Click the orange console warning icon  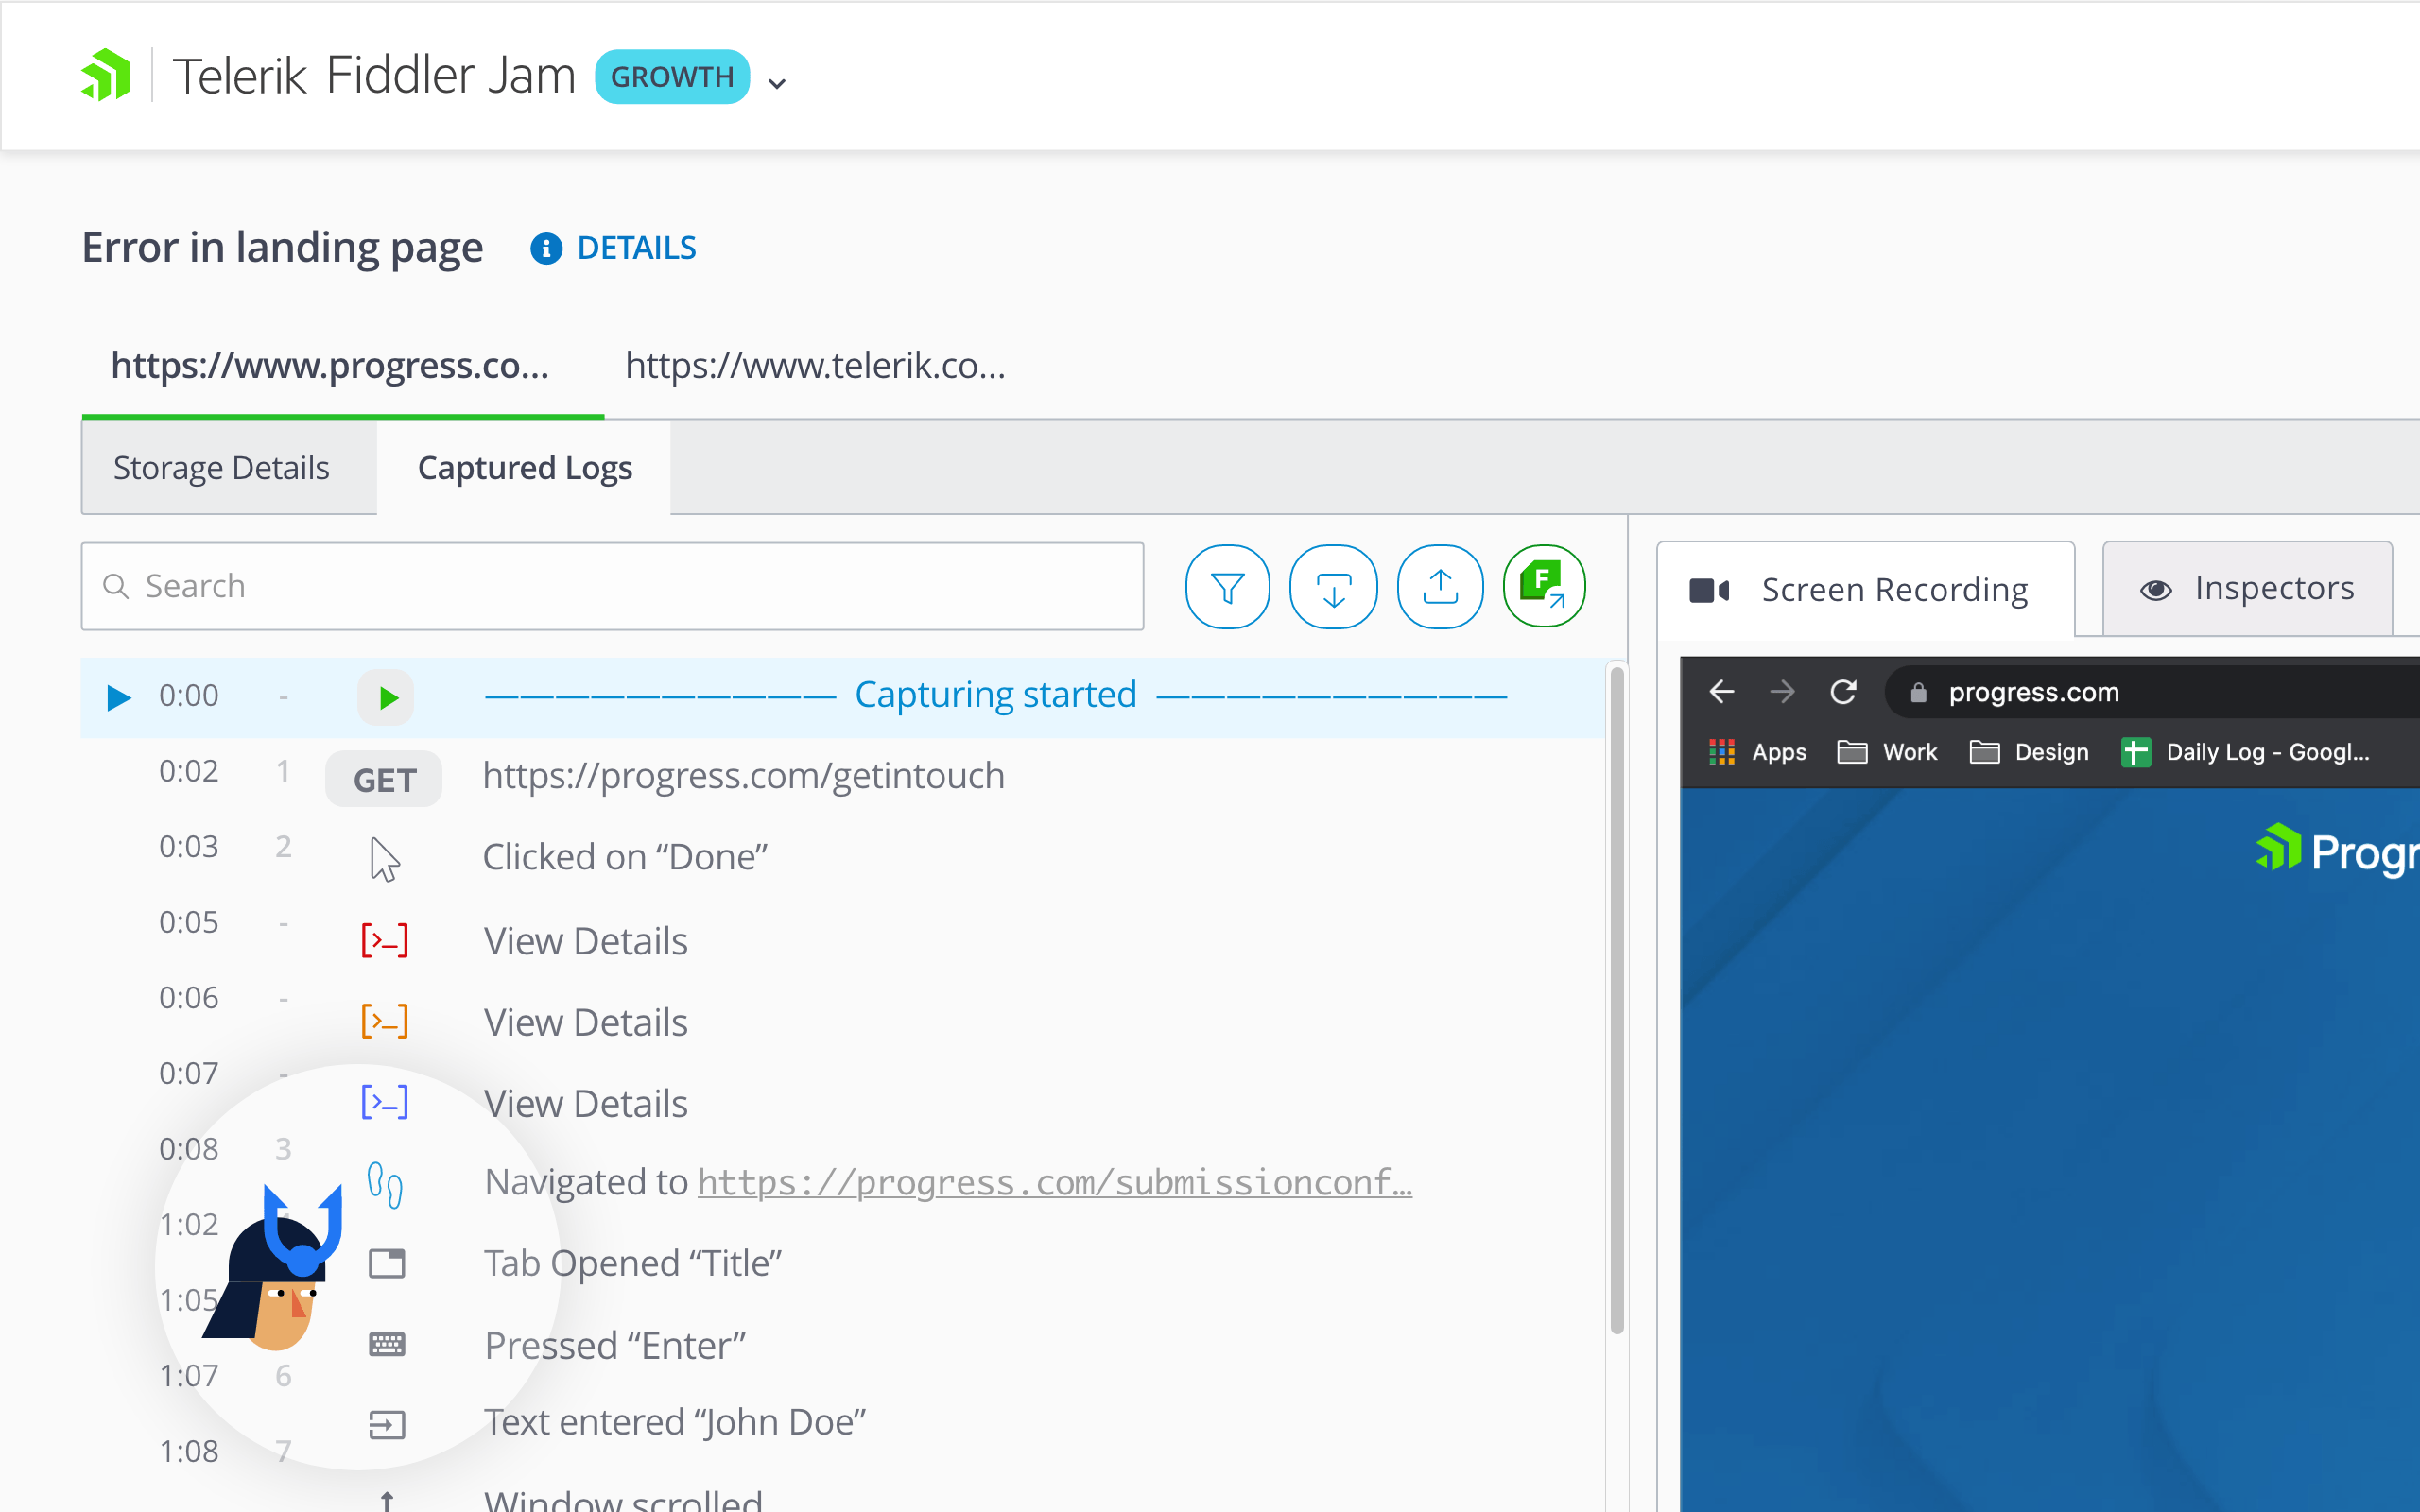(x=384, y=1021)
